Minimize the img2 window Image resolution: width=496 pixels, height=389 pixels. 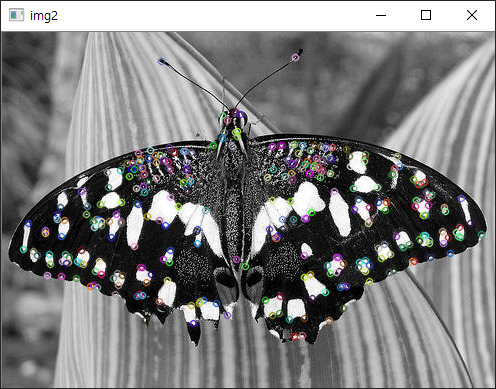click(381, 15)
